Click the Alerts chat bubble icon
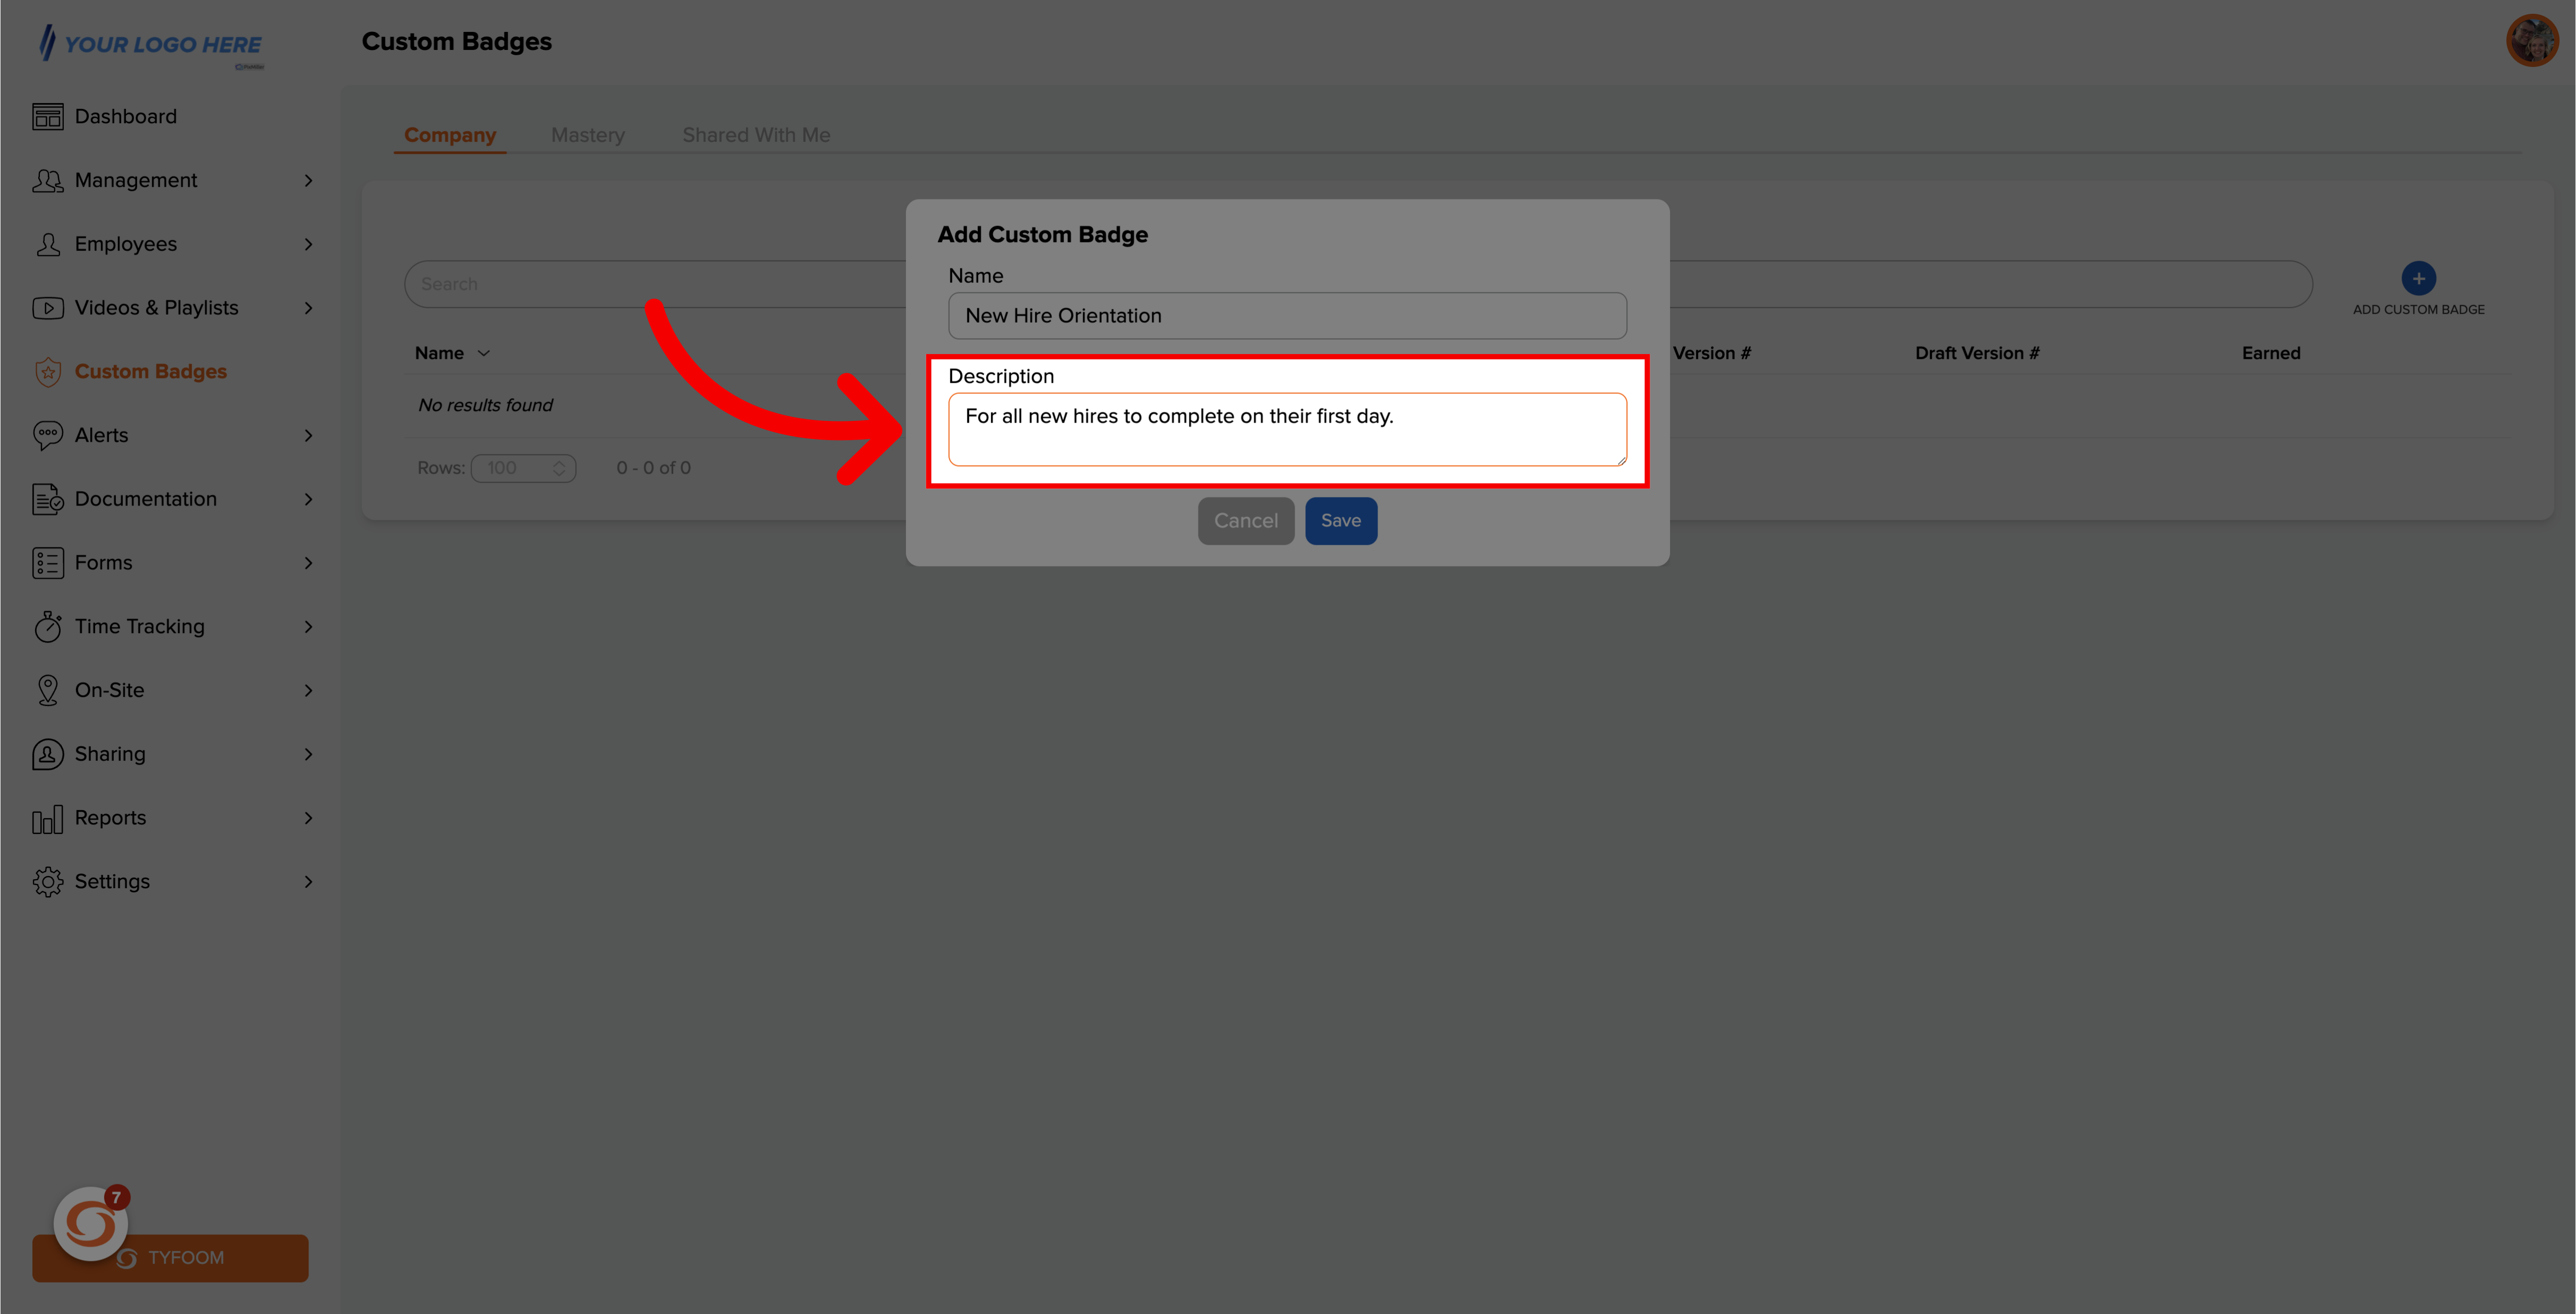The height and width of the screenshot is (1314, 2576). 47,435
